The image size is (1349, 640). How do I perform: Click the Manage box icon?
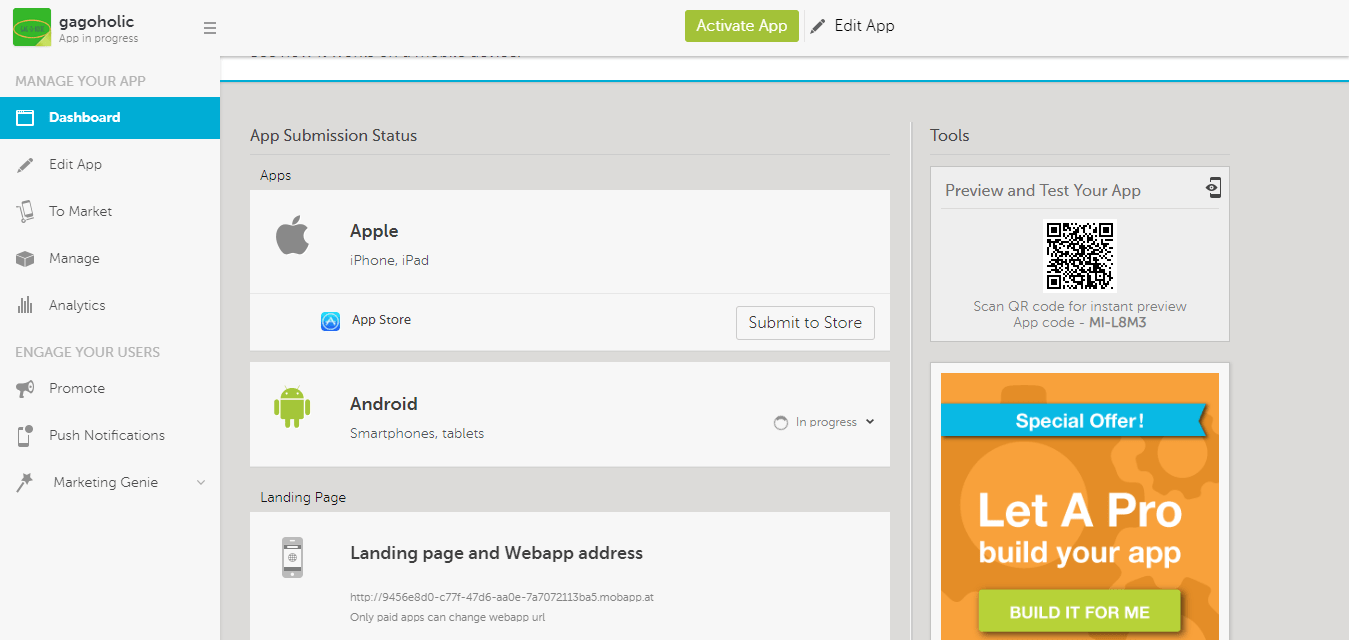25,259
